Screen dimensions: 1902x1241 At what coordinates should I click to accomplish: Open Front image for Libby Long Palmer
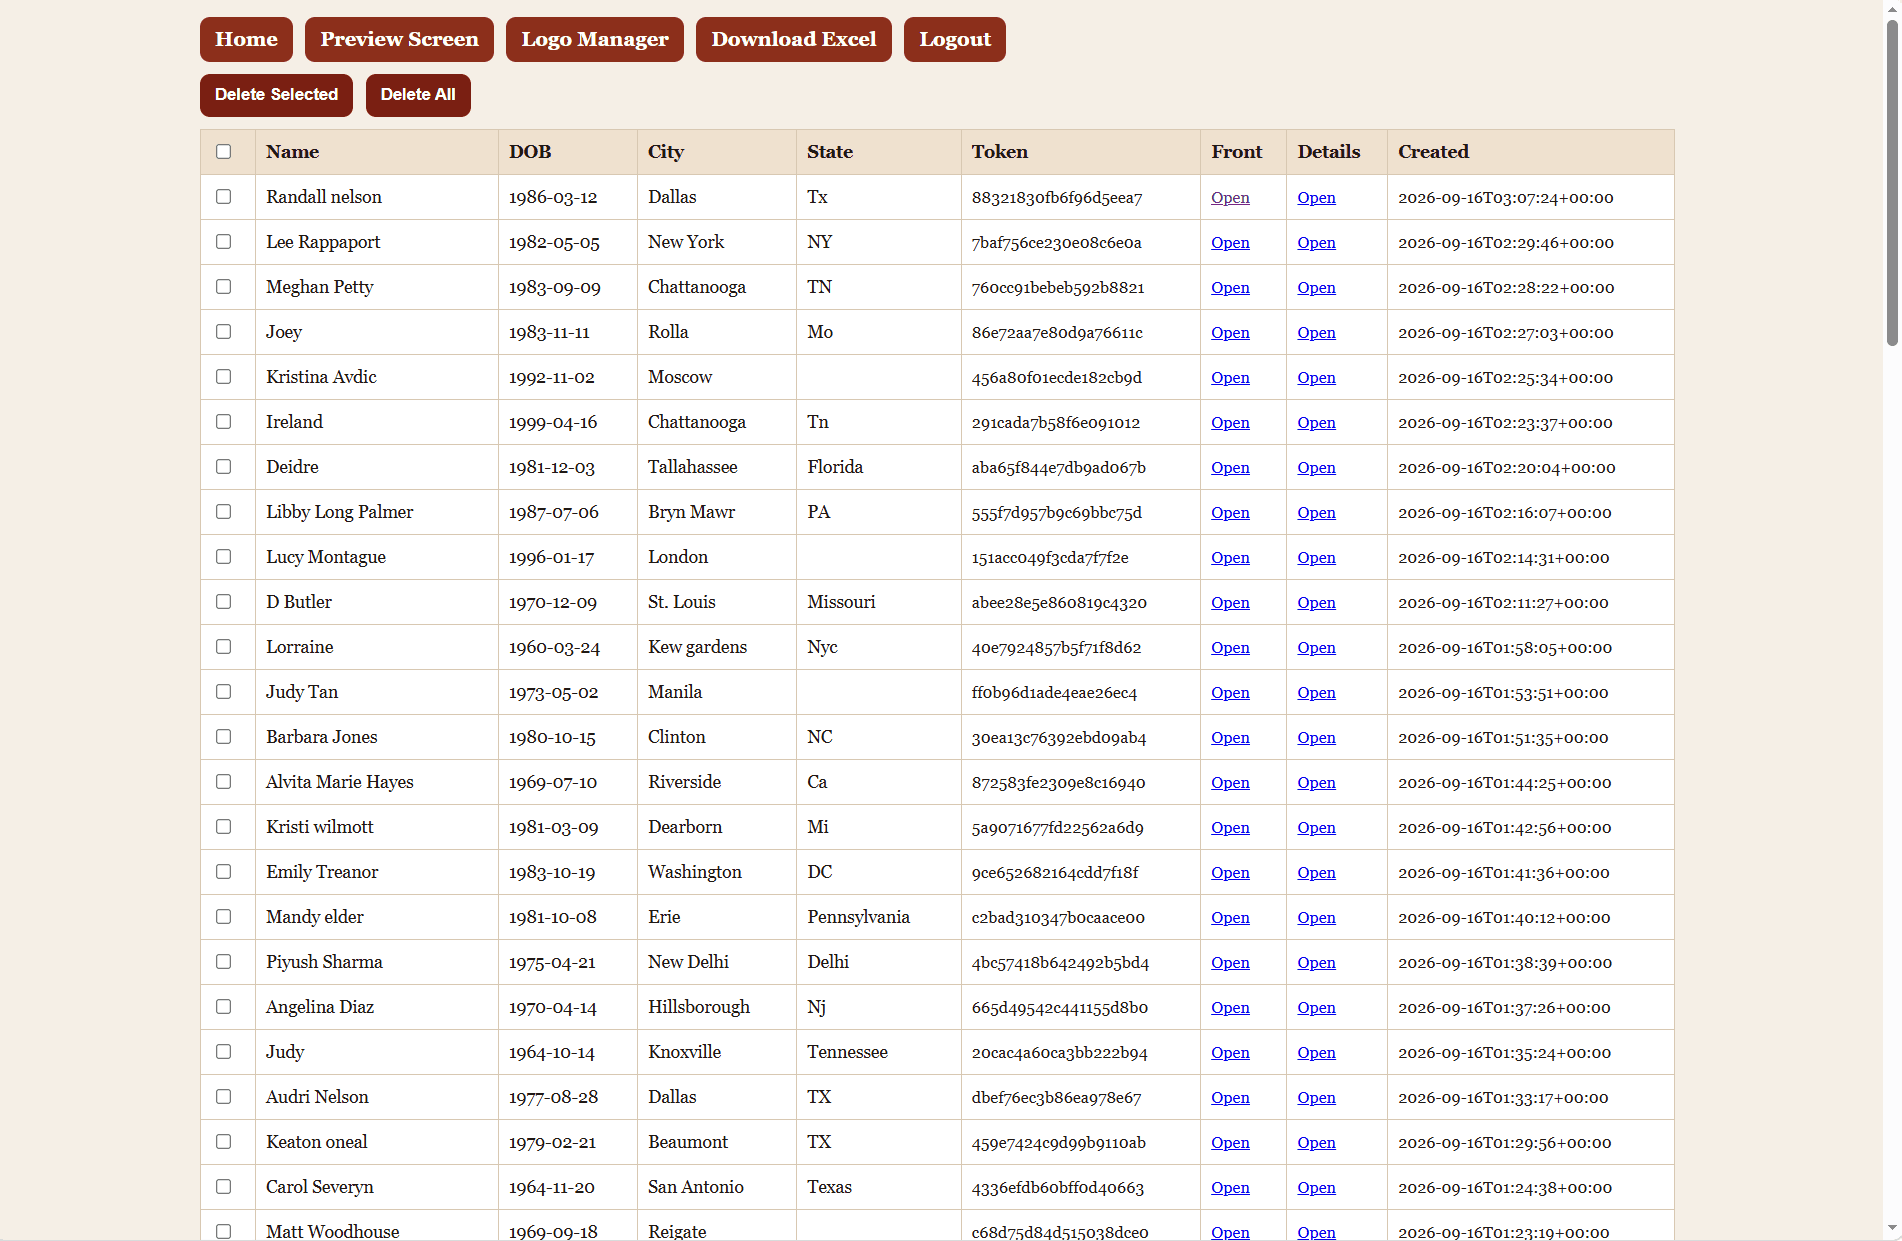coord(1230,513)
